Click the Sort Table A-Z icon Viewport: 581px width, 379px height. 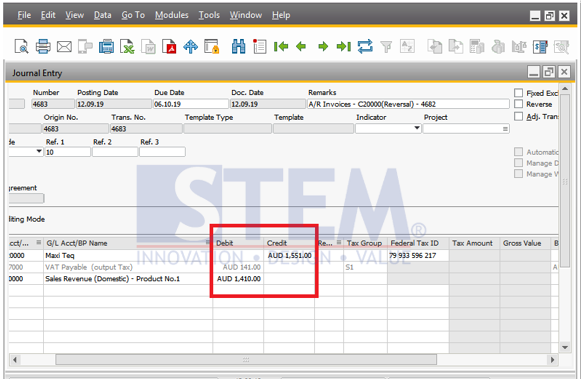tap(407, 47)
